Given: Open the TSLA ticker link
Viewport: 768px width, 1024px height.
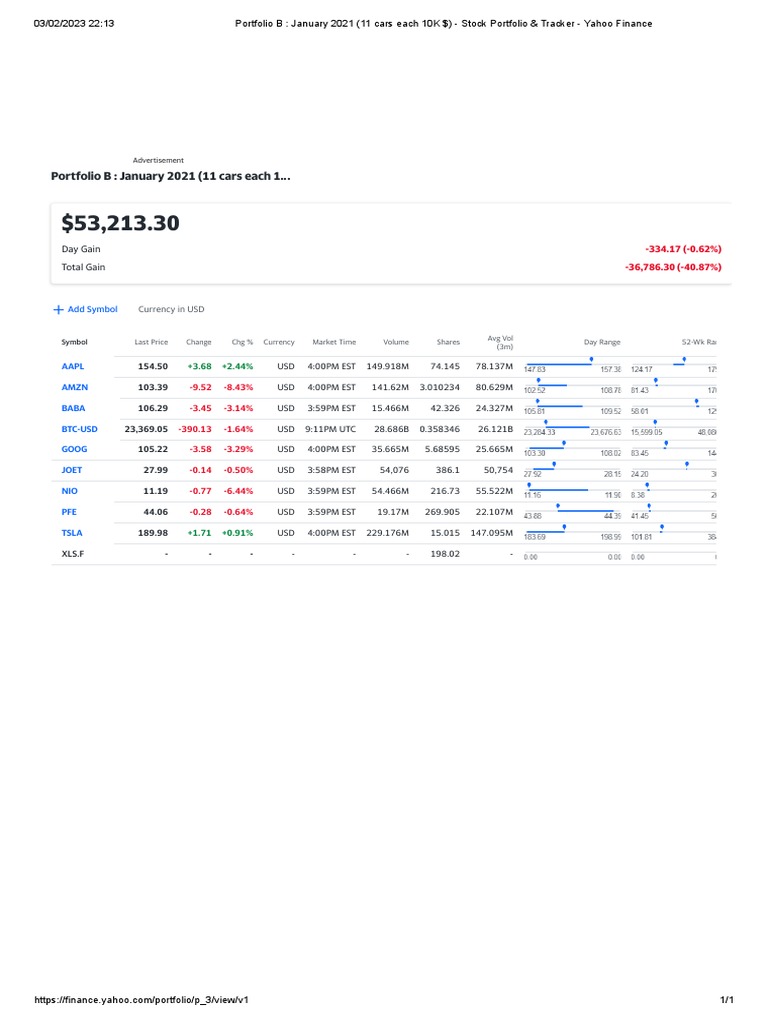Looking at the screenshot, I should tap(72, 533).
